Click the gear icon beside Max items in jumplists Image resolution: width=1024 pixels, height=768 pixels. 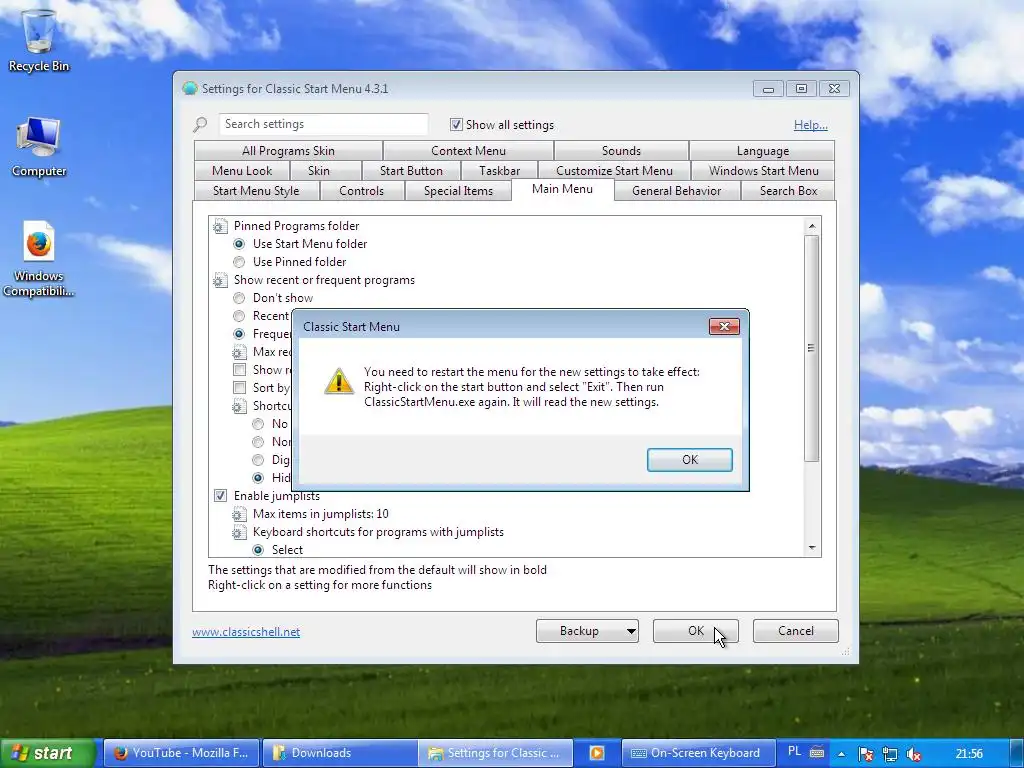239,514
